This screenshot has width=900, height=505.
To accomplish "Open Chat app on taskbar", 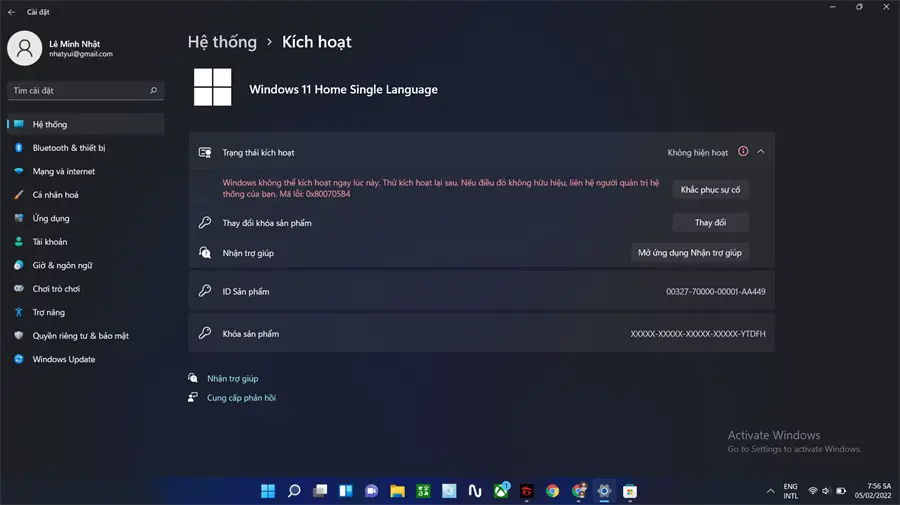I will (x=371, y=491).
